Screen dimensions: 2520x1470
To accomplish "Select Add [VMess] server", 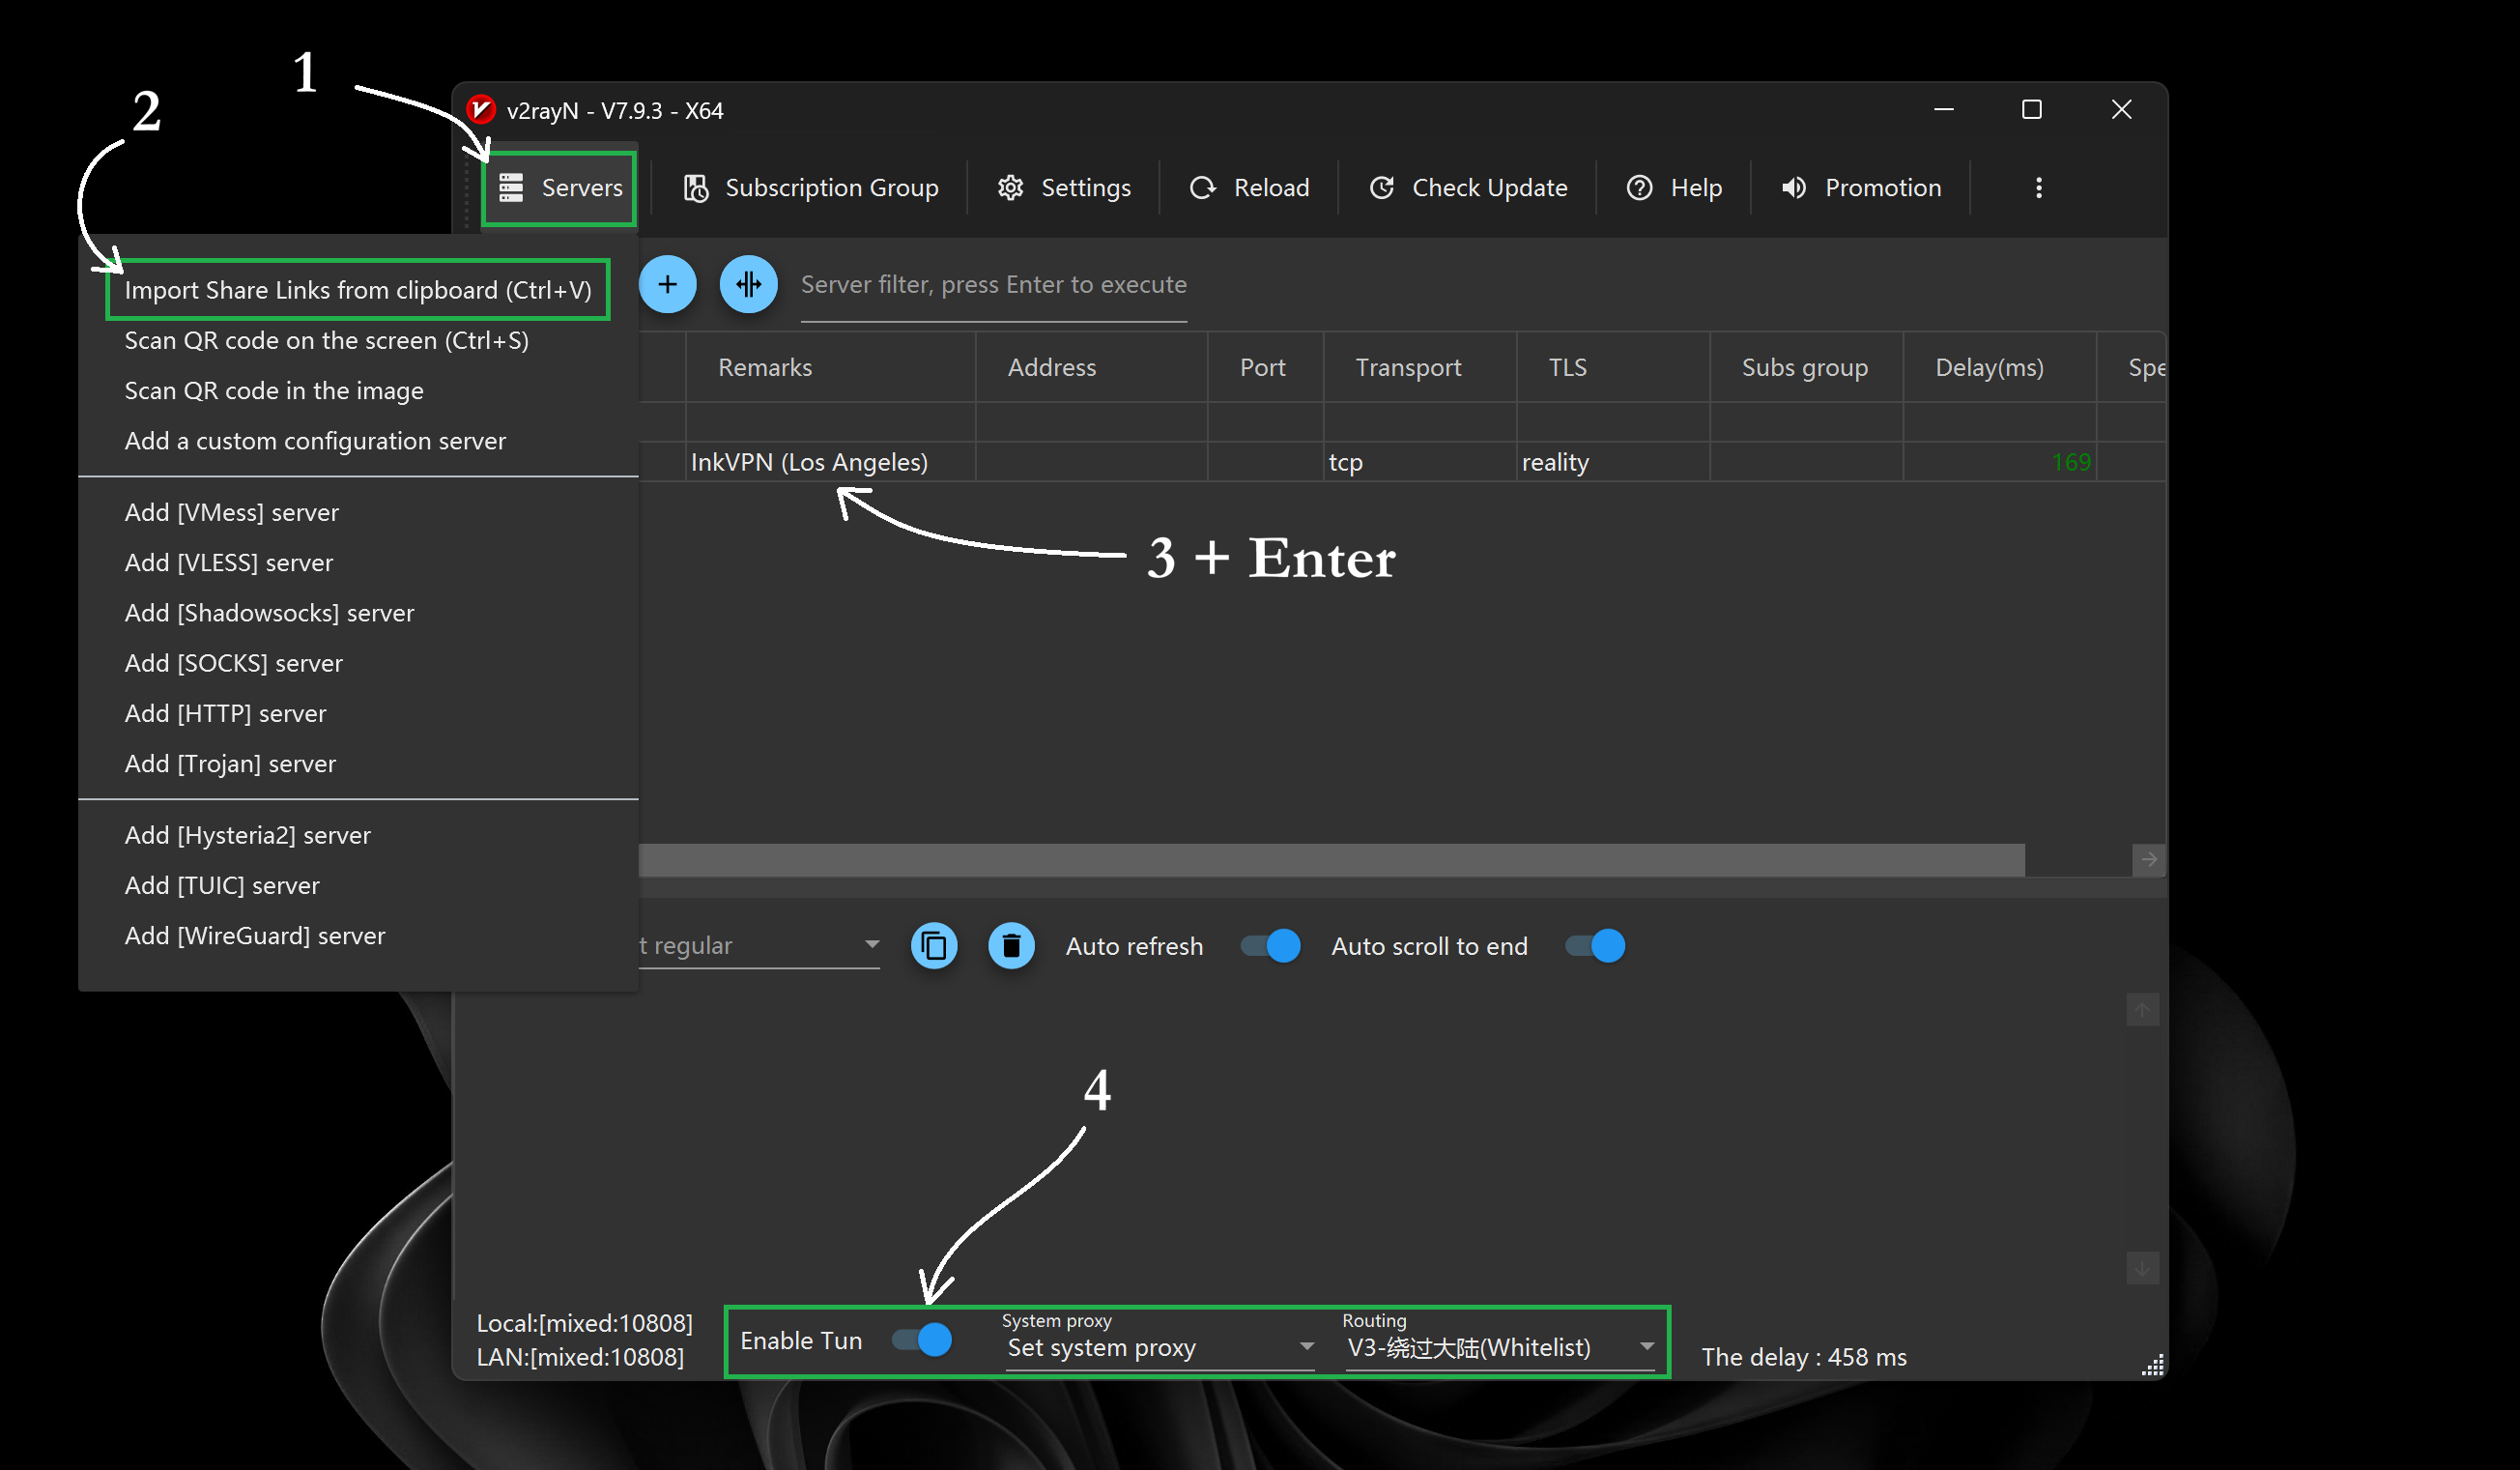I will (358, 513).
